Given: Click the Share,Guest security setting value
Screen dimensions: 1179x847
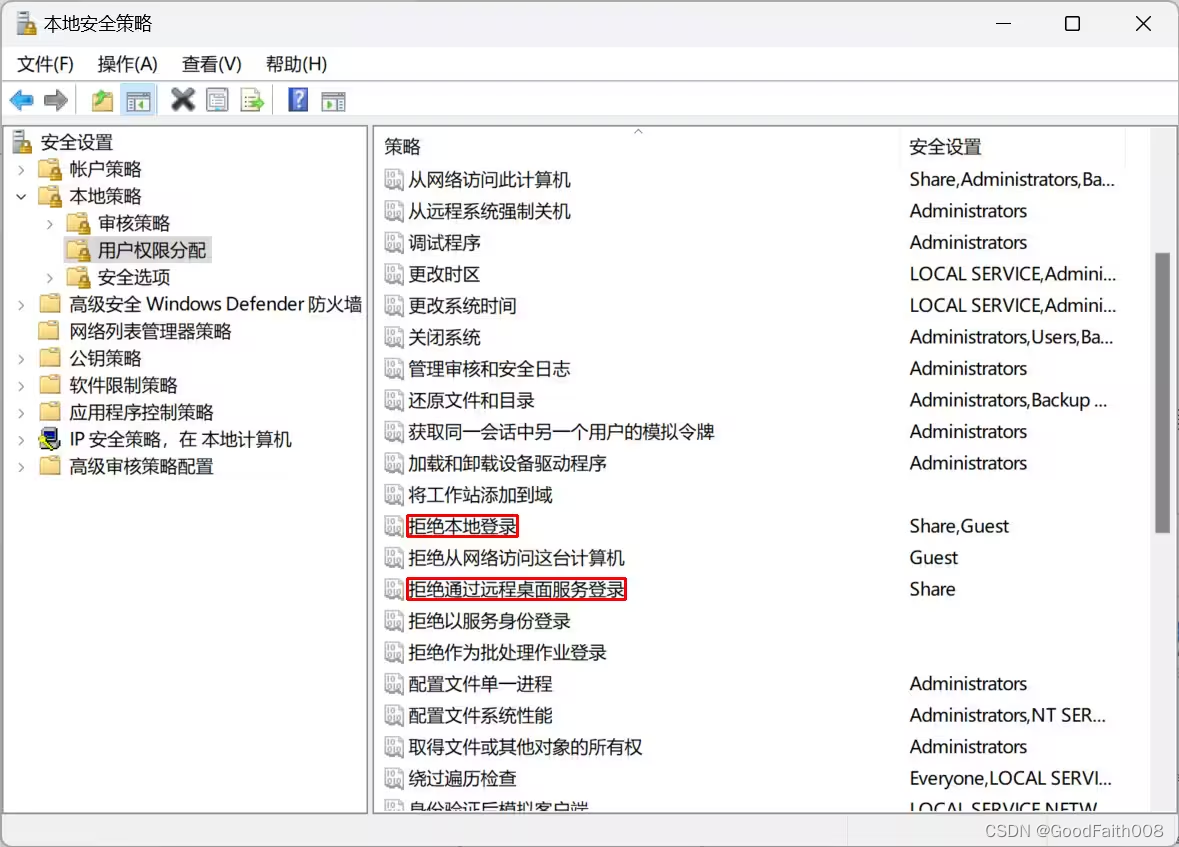Looking at the screenshot, I should click(959, 527).
